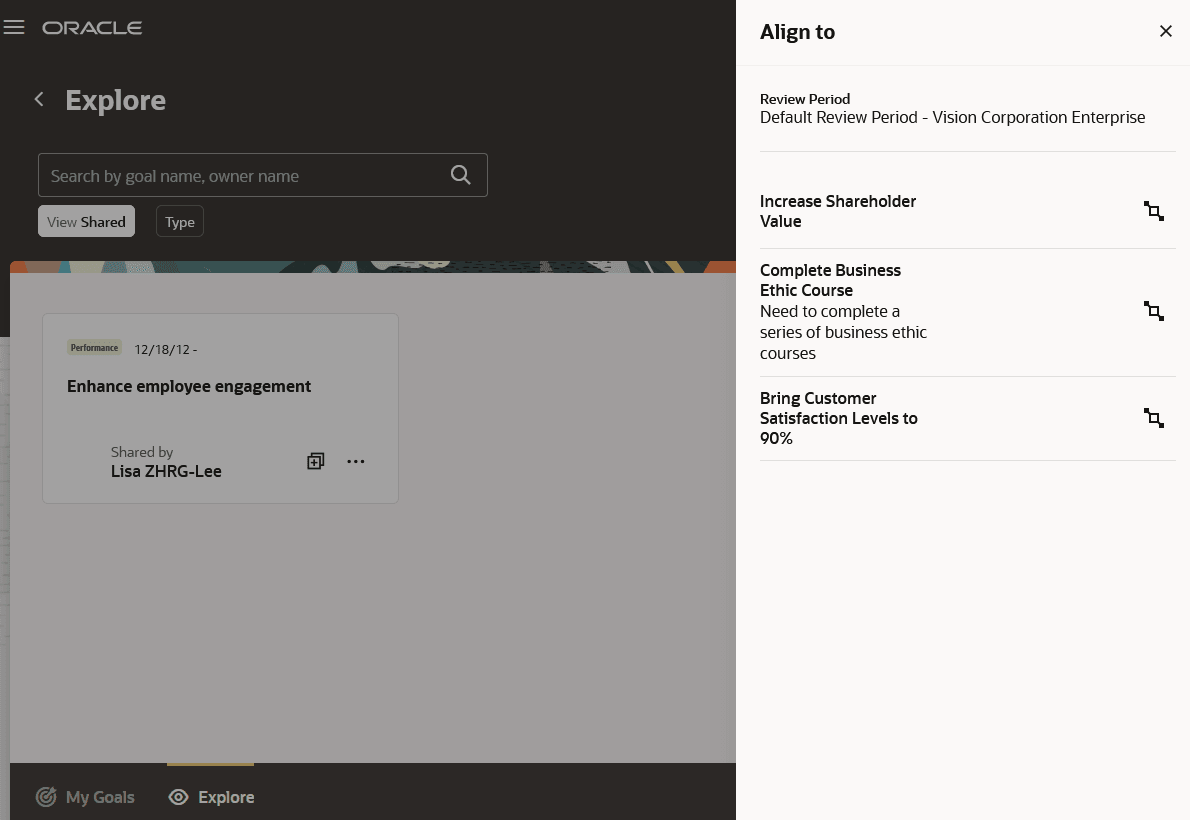Viewport: 1190px width, 820px height.
Task: Focus the goal name search field
Action: 263,175
